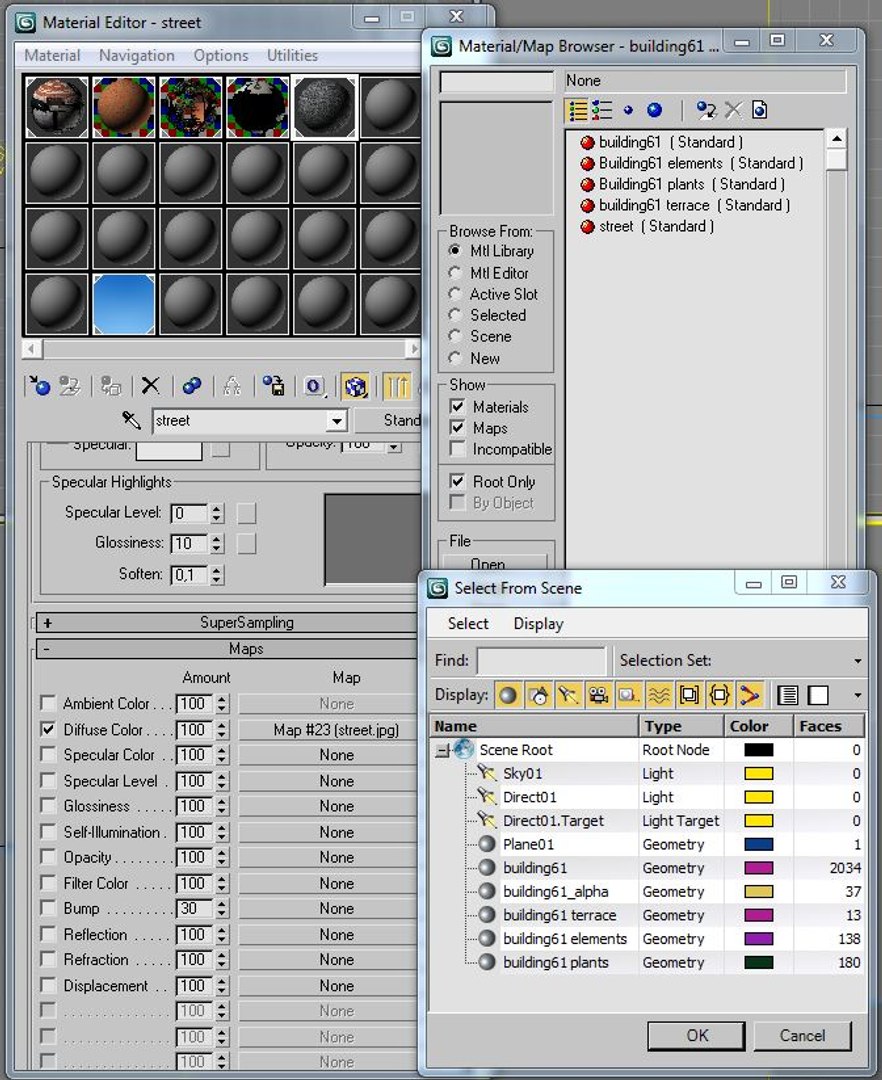Click Select None icon in Select From Scene
This screenshot has width=882, height=1080.
point(818,696)
